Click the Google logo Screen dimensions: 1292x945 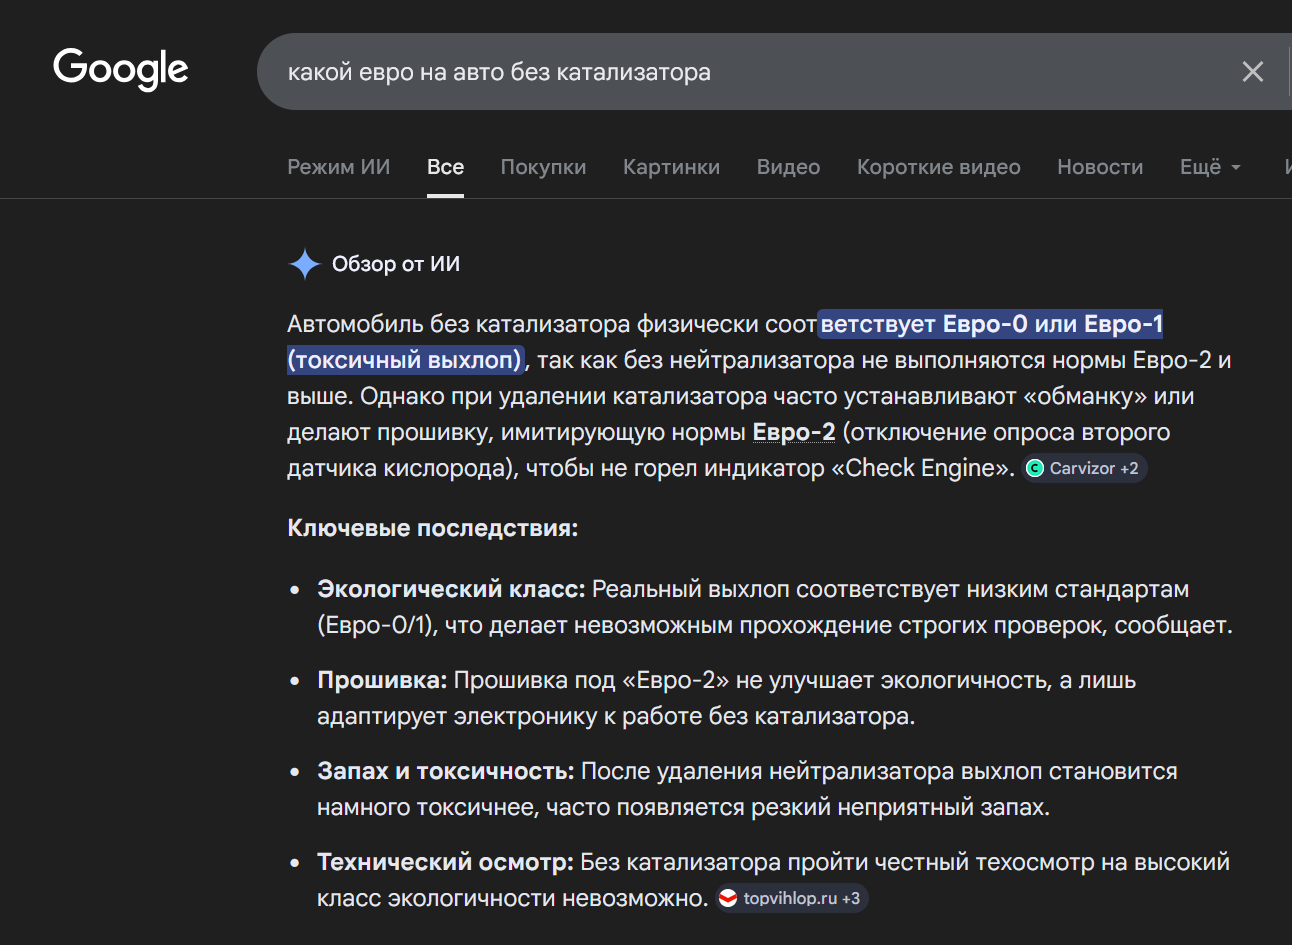coord(120,69)
